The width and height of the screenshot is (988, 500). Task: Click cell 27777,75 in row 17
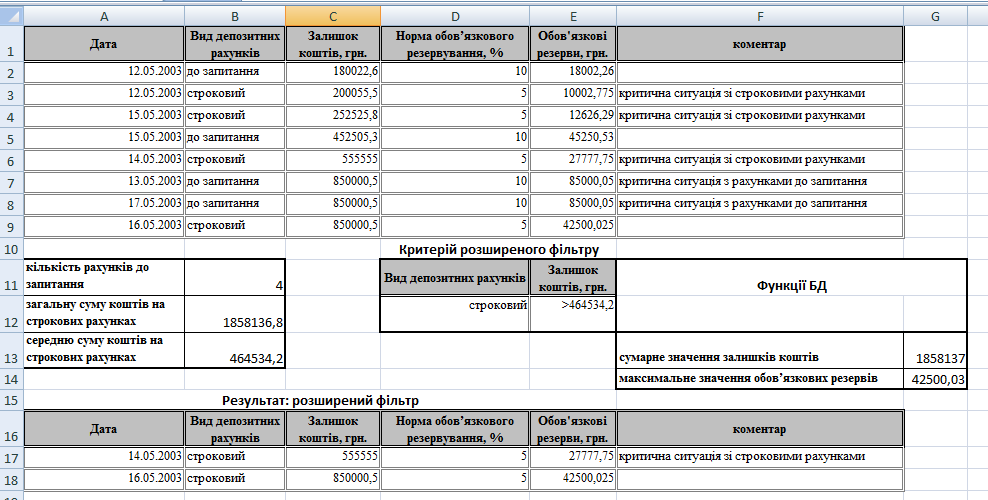(x=573, y=457)
